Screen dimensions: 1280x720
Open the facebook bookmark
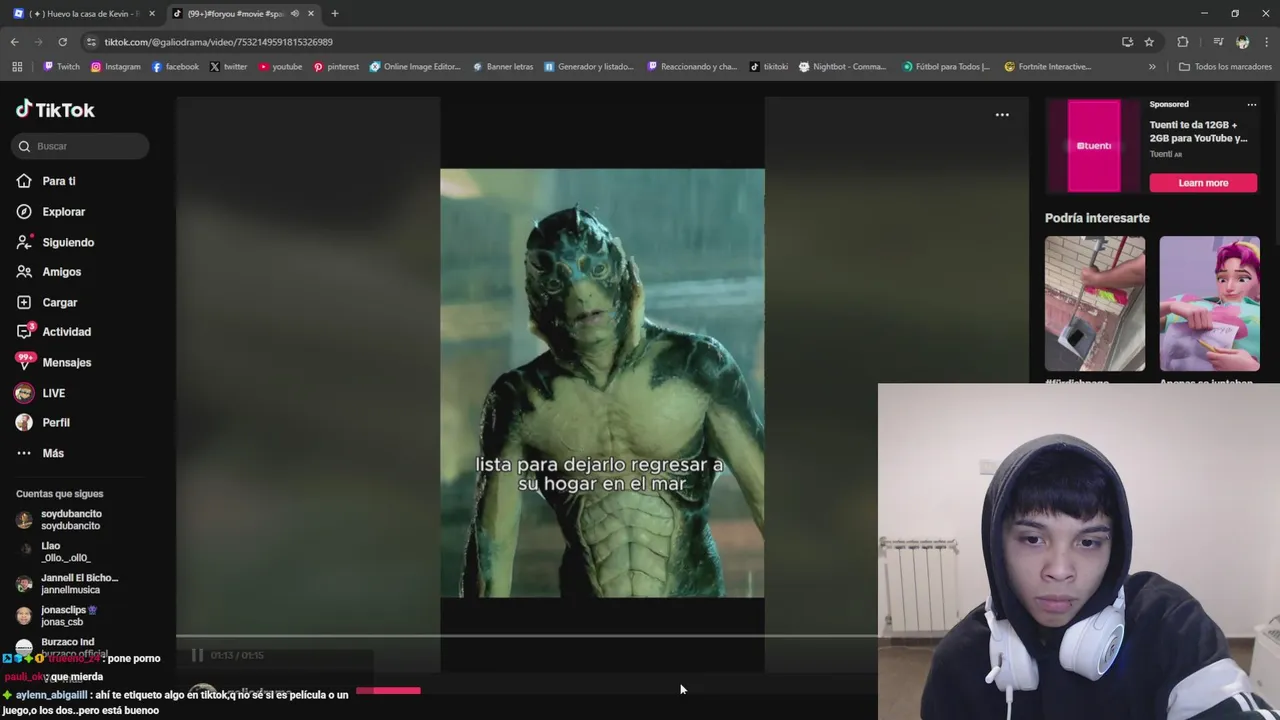tap(175, 67)
